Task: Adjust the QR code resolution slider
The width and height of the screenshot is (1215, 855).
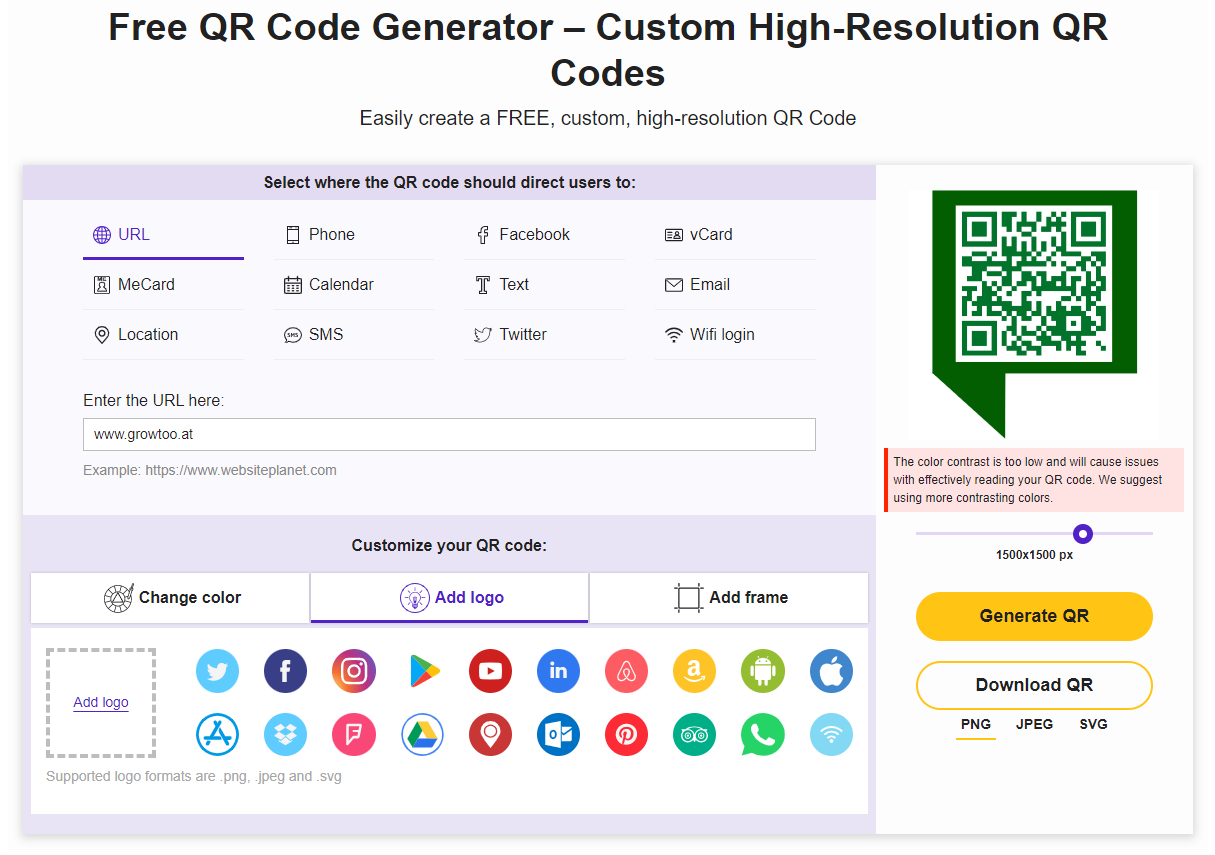Action: pos(1083,535)
